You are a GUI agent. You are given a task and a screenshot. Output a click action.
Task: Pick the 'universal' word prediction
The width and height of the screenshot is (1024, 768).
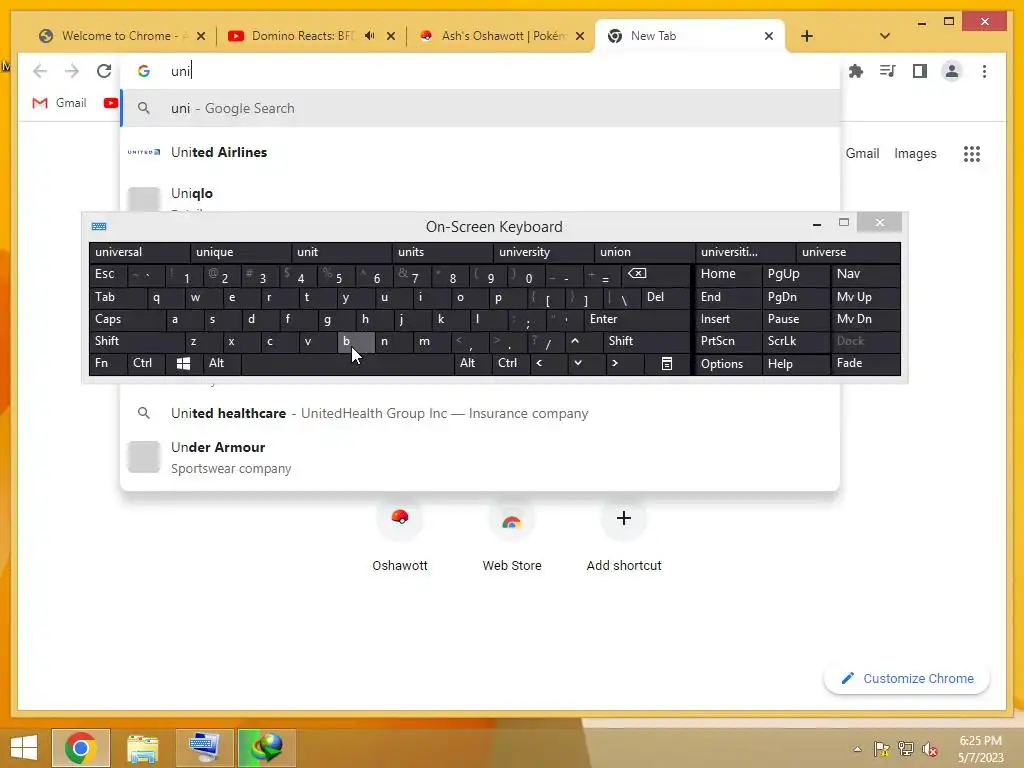139,252
